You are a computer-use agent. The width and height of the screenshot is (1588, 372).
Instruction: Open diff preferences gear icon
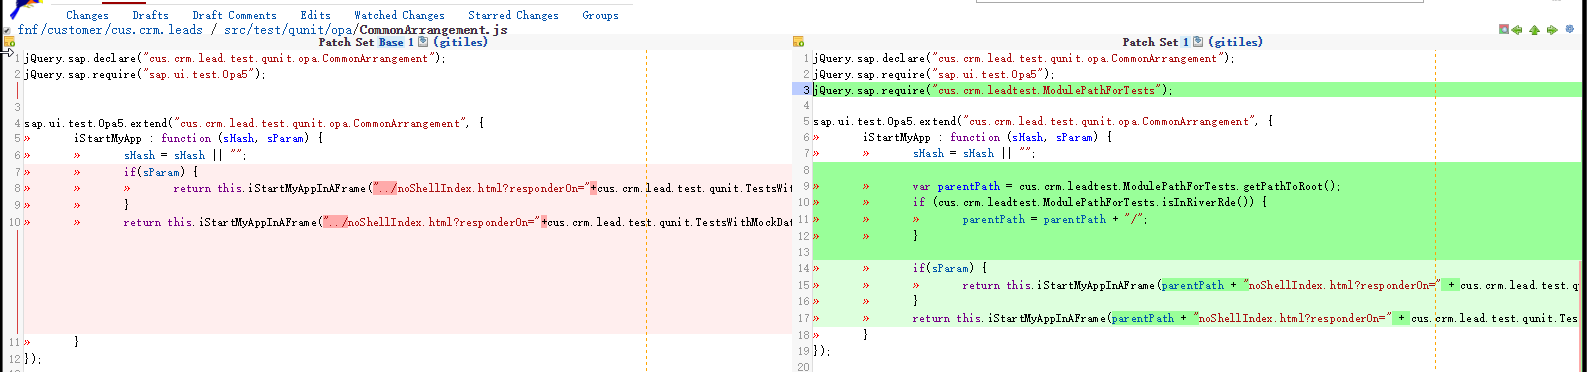(1570, 29)
